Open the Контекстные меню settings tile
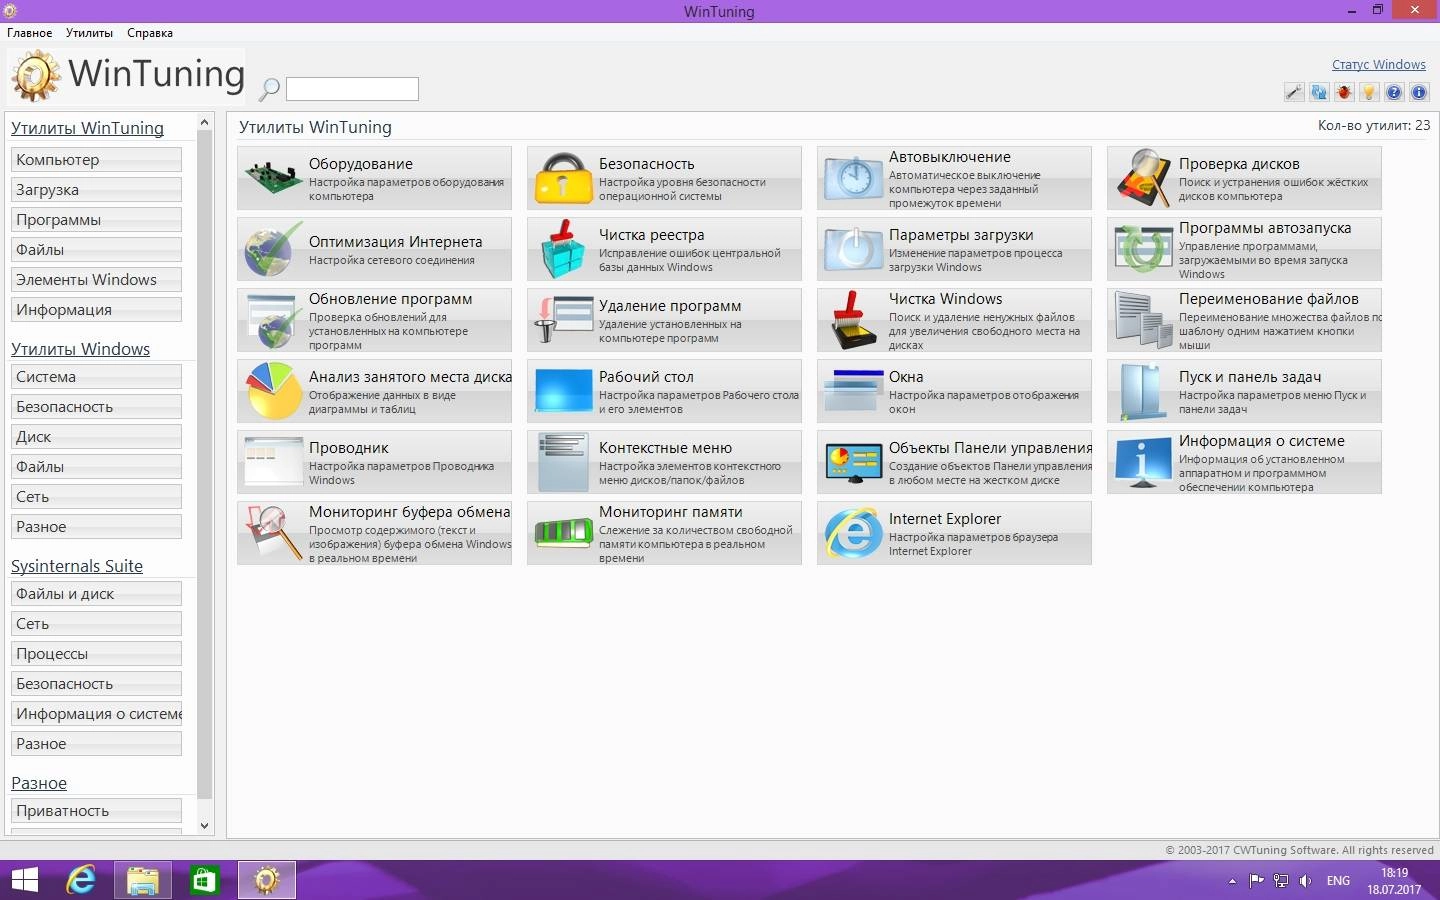 coord(664,462)
